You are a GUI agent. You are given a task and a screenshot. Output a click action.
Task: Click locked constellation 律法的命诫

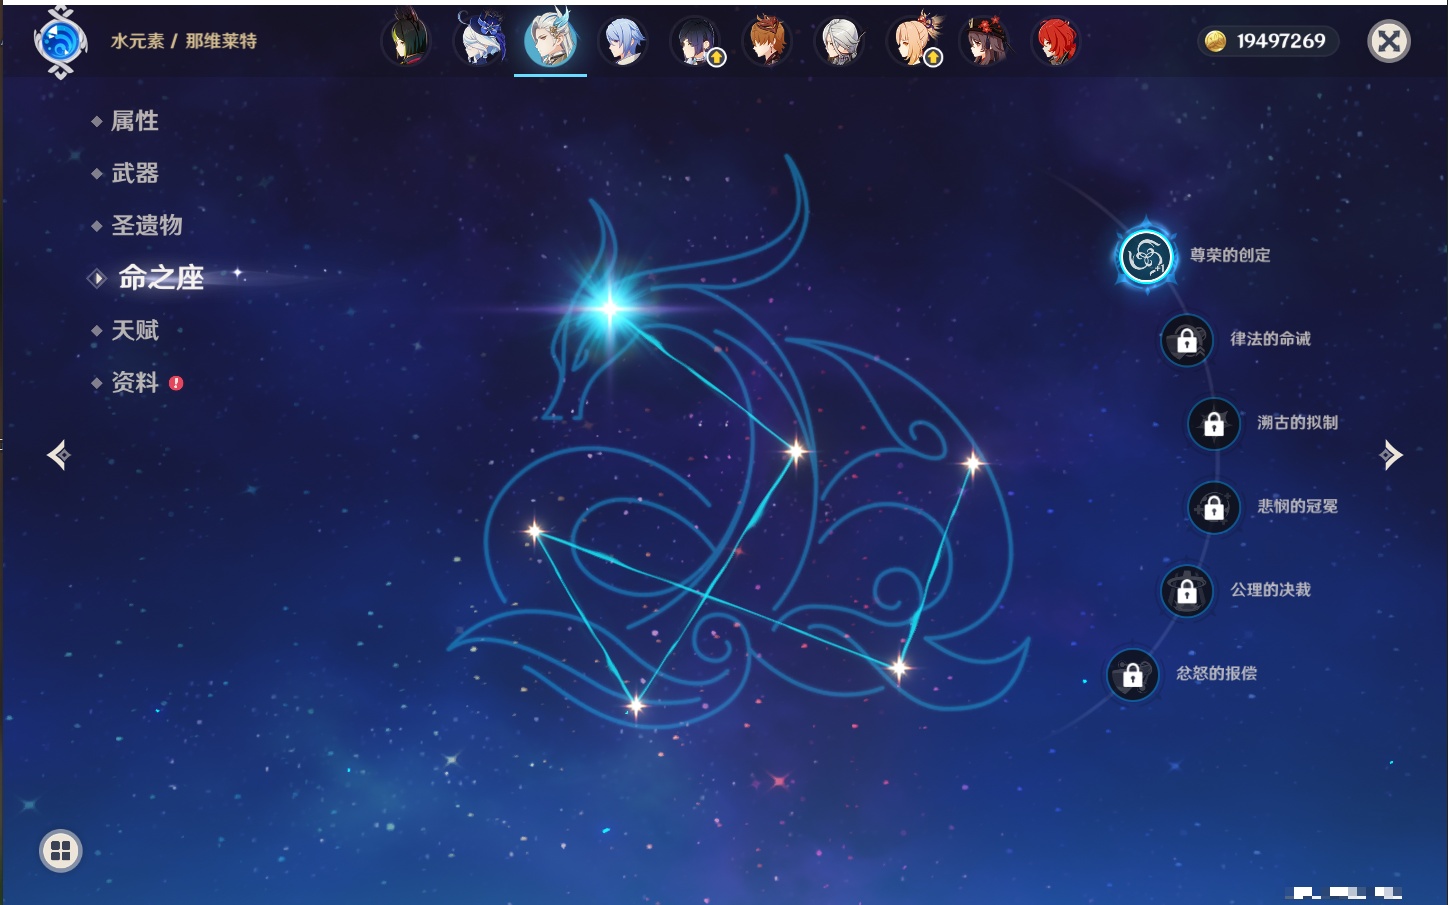(1187, 341)
